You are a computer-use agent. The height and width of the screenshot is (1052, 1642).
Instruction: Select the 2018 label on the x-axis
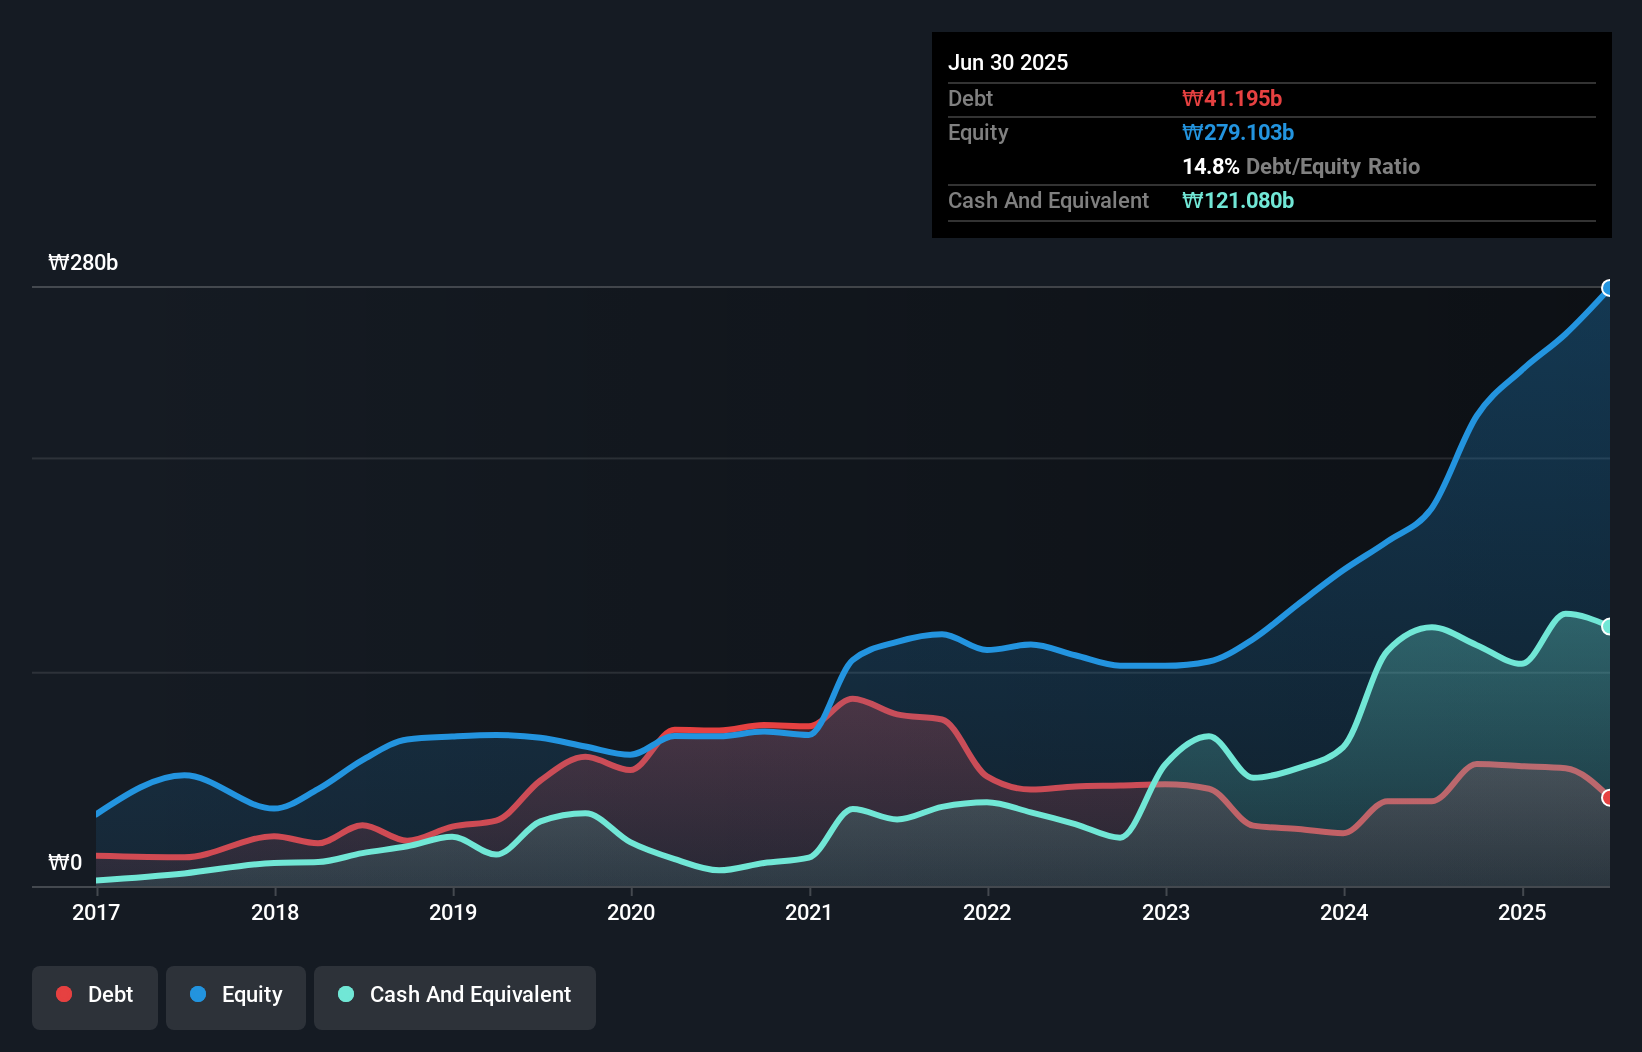275,912
